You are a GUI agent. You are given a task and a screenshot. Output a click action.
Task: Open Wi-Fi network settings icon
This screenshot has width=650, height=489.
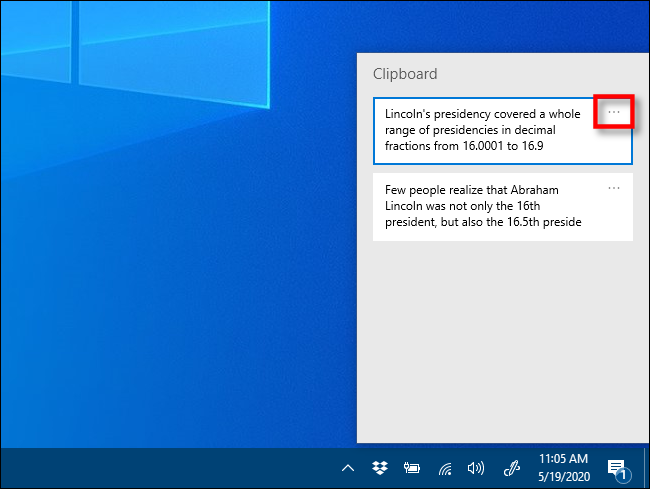point(445,469)
